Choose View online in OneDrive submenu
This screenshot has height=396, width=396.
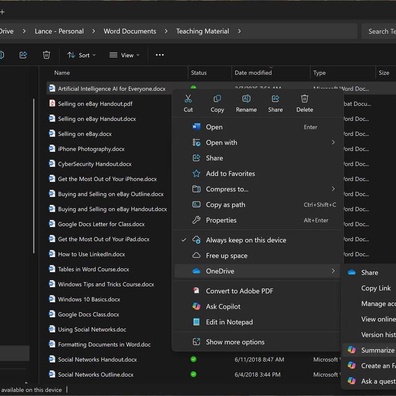click(369, 319)
